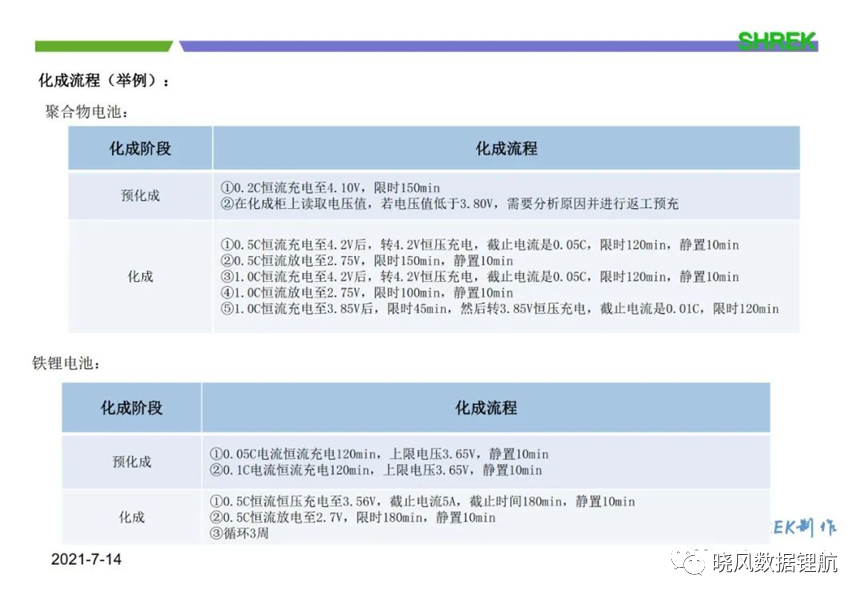Select line ④1.0C恒流放电至2.75V，限时100min

367,292
